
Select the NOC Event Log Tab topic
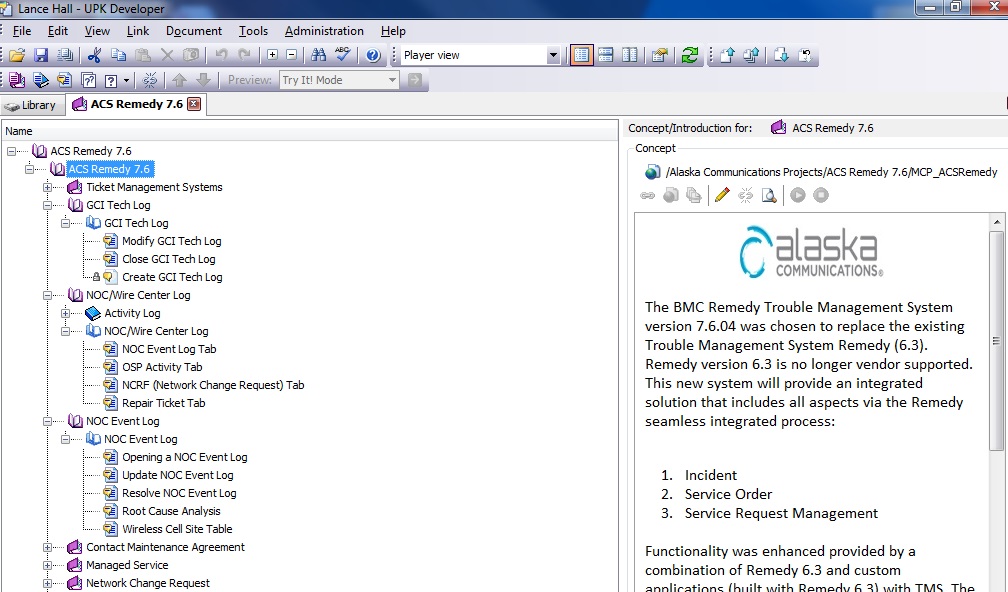(169, 349)
